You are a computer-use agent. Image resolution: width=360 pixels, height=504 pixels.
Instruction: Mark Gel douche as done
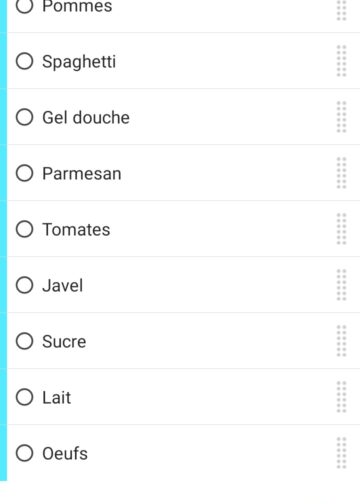pyautogui.click(x=25, y=117)
